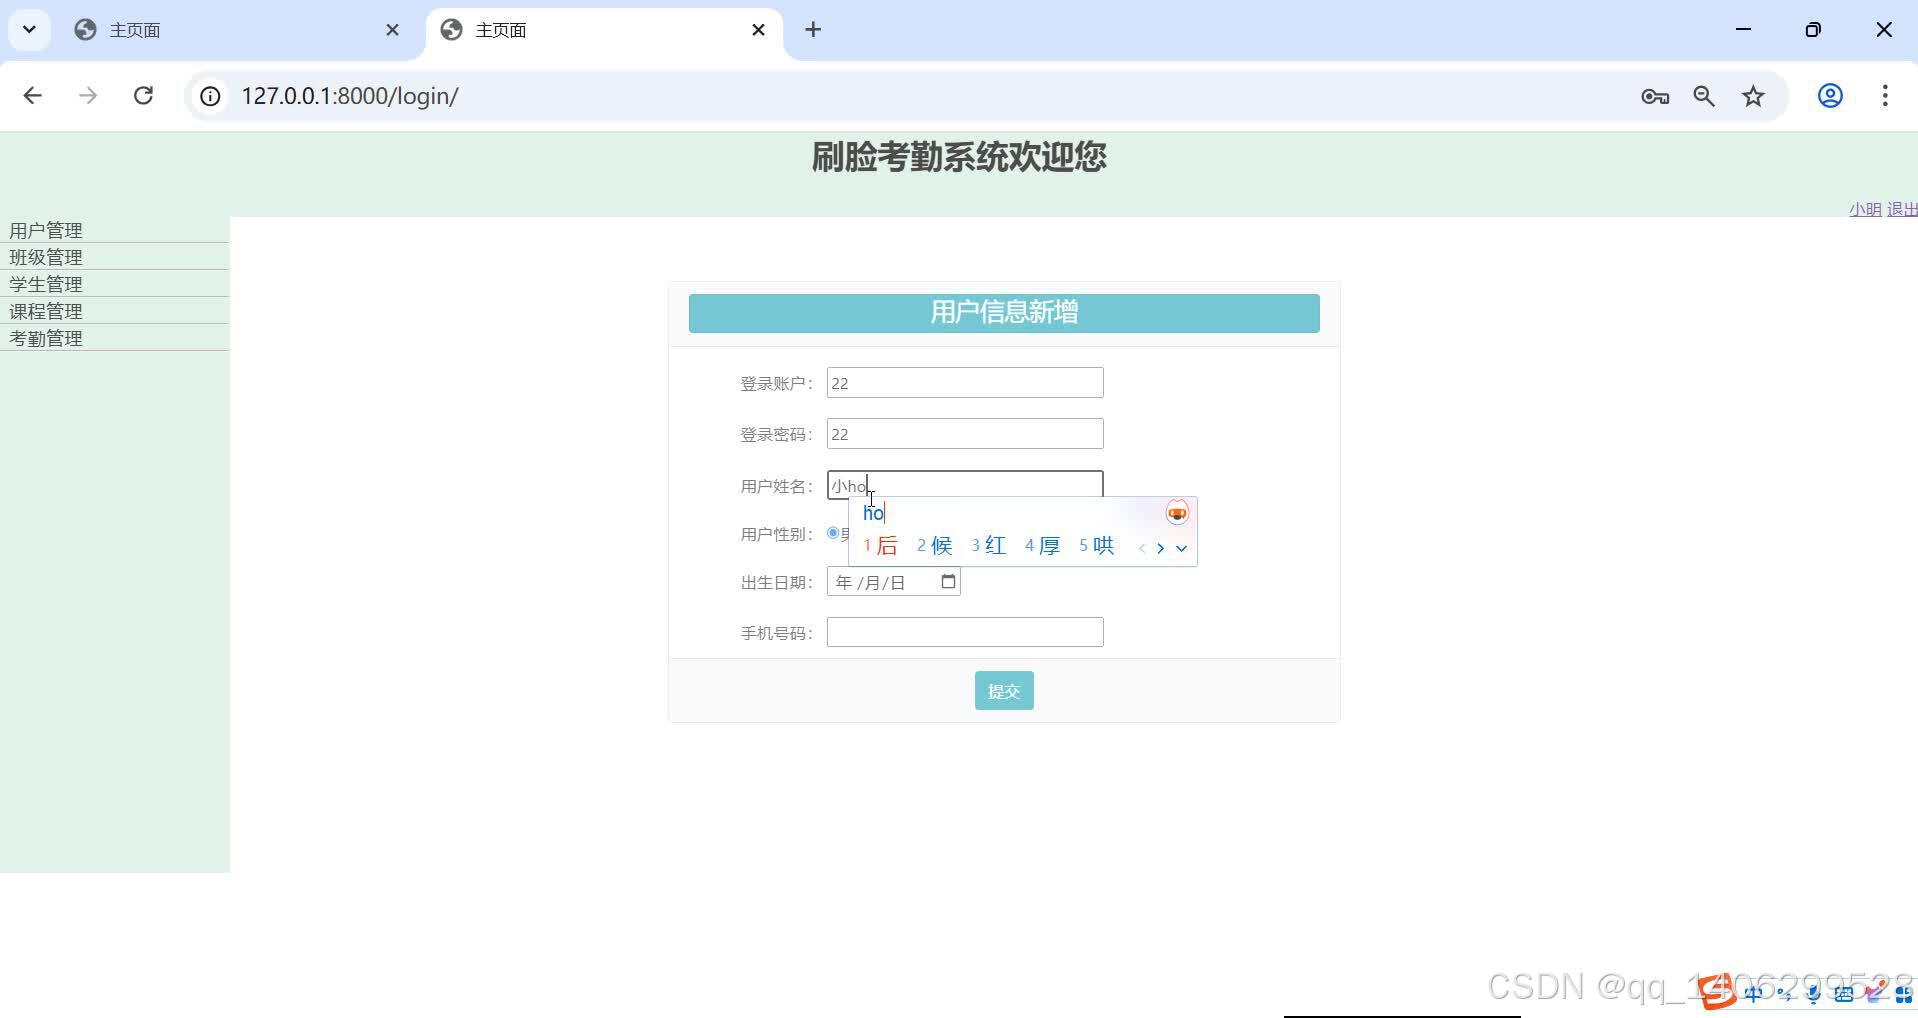
Task: Click the saved passwords key icon
Action: (1654, 96)
